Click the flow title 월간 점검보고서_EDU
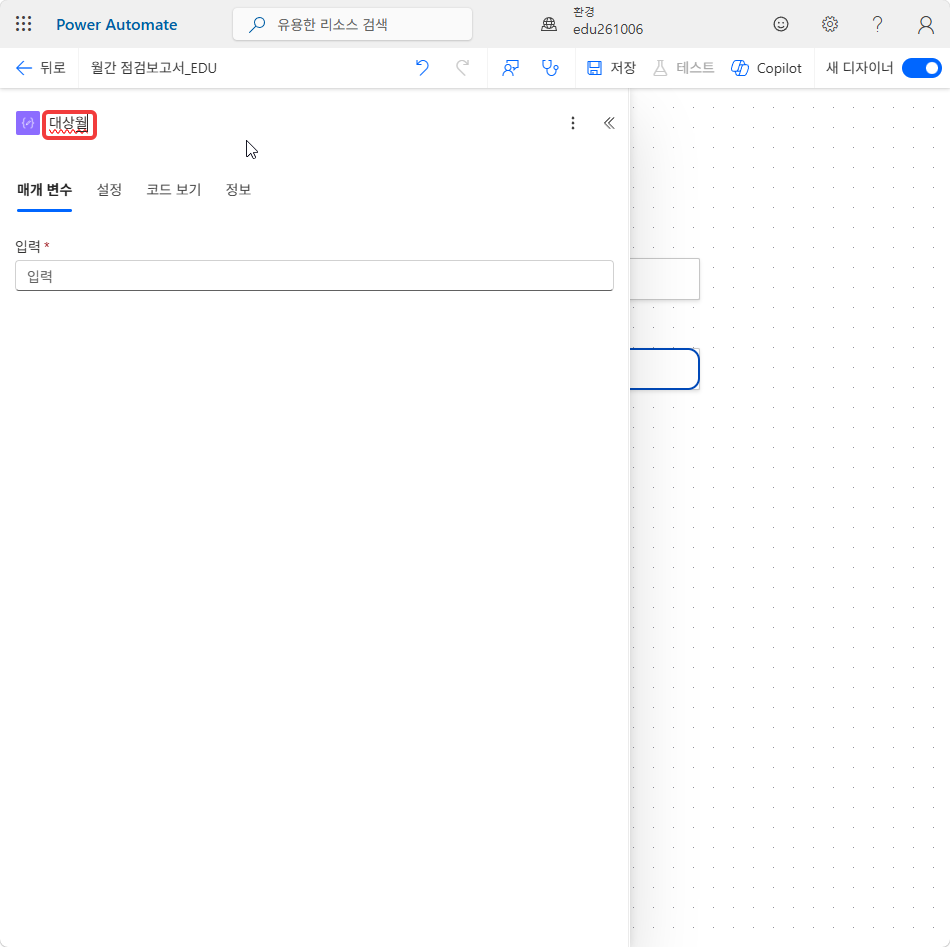The height and width of the screenshot is (947, 950). point(154,68)
